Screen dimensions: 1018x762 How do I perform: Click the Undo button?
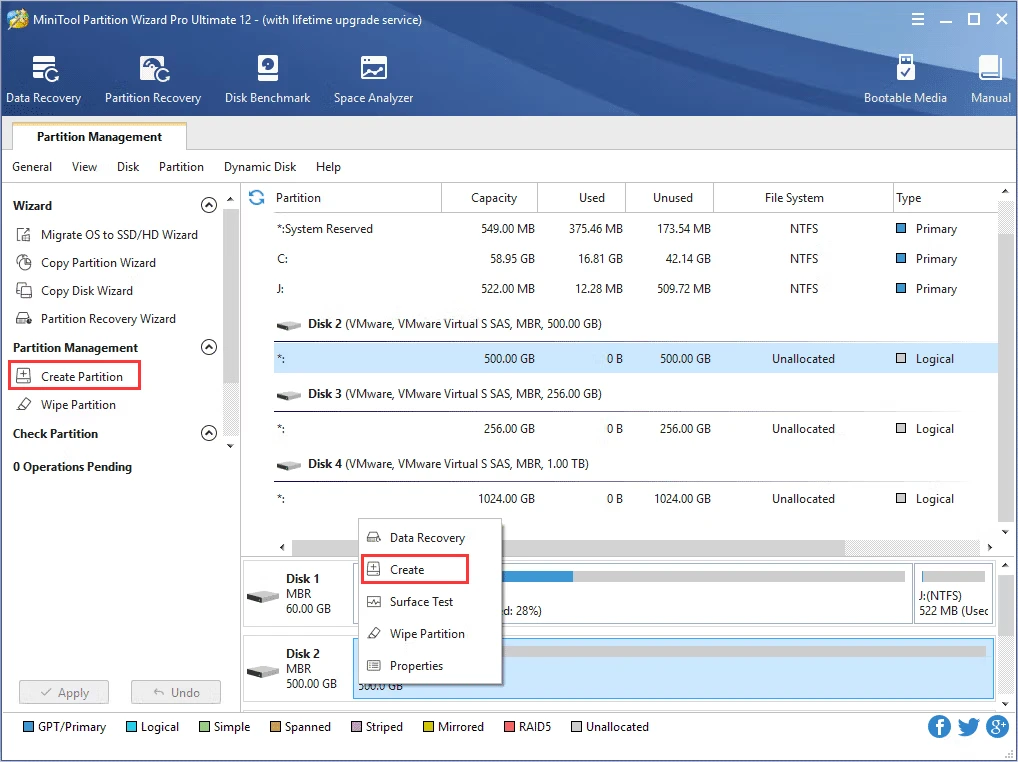[175, 691]
